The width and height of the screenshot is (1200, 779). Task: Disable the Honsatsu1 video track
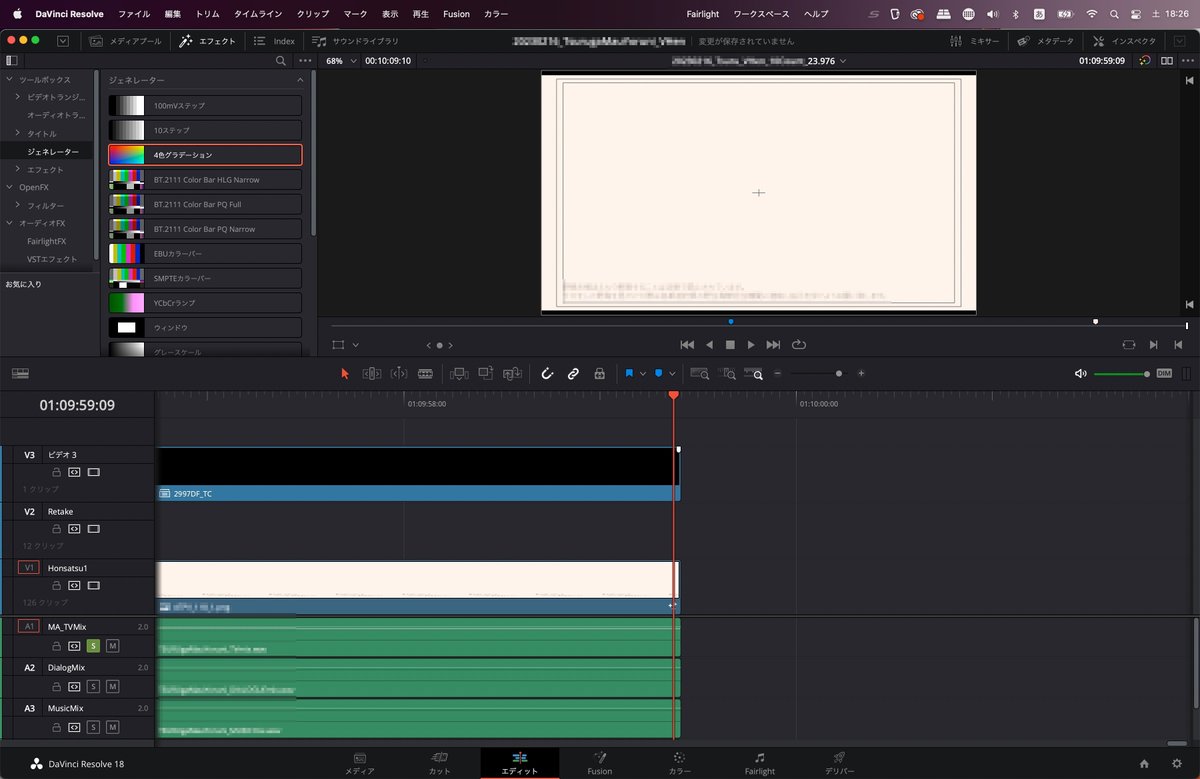click(x=93, y=586)
